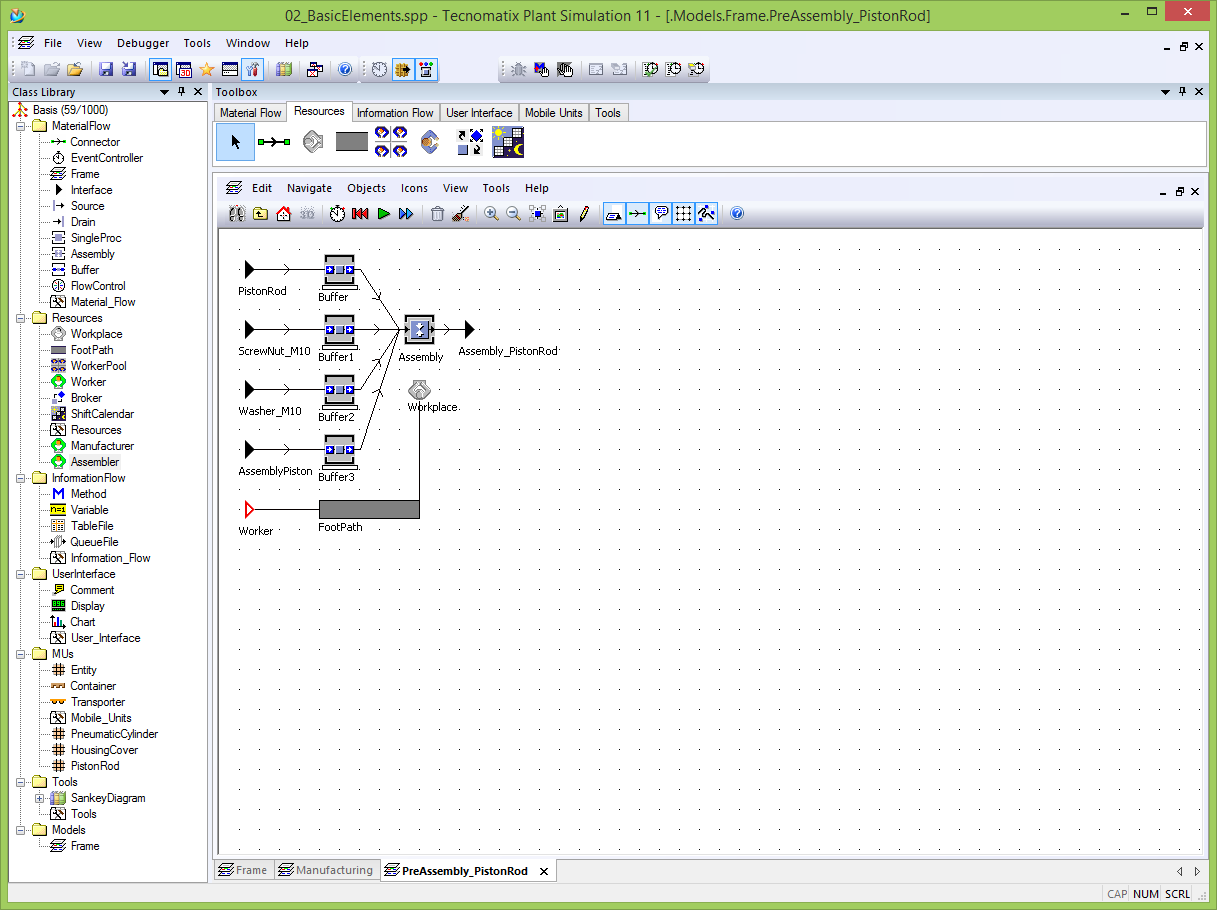Open the Debugger menu
The image size is (1217, 910).
143,43
